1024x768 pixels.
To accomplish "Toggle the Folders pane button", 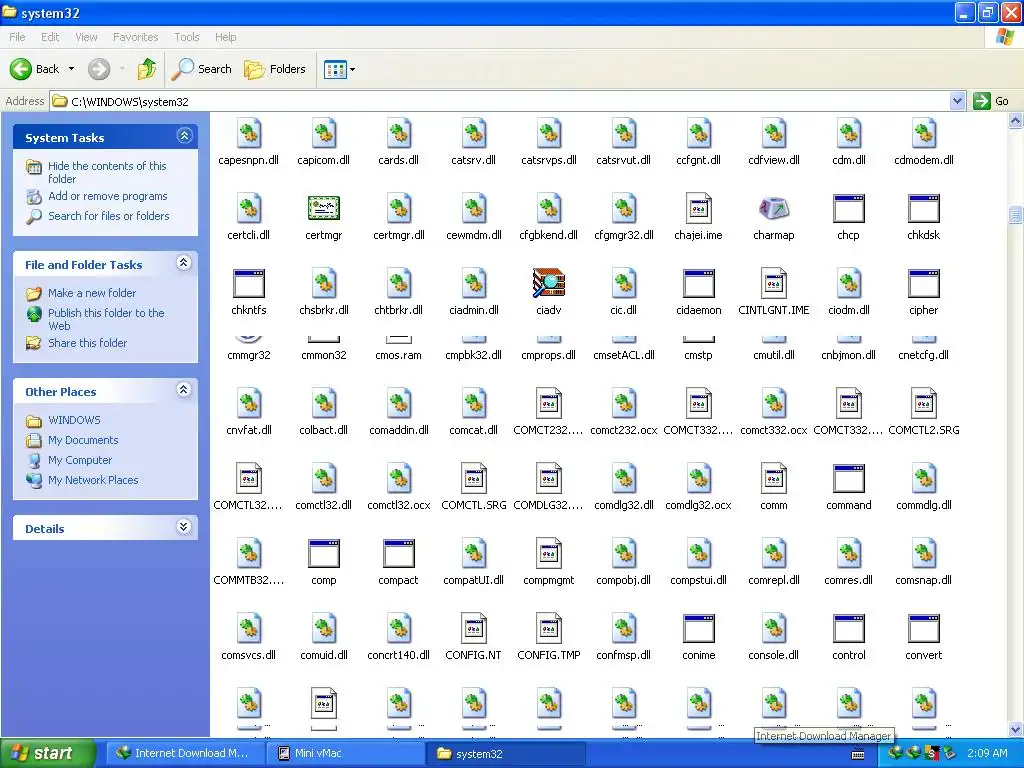I will pos(275,69).
